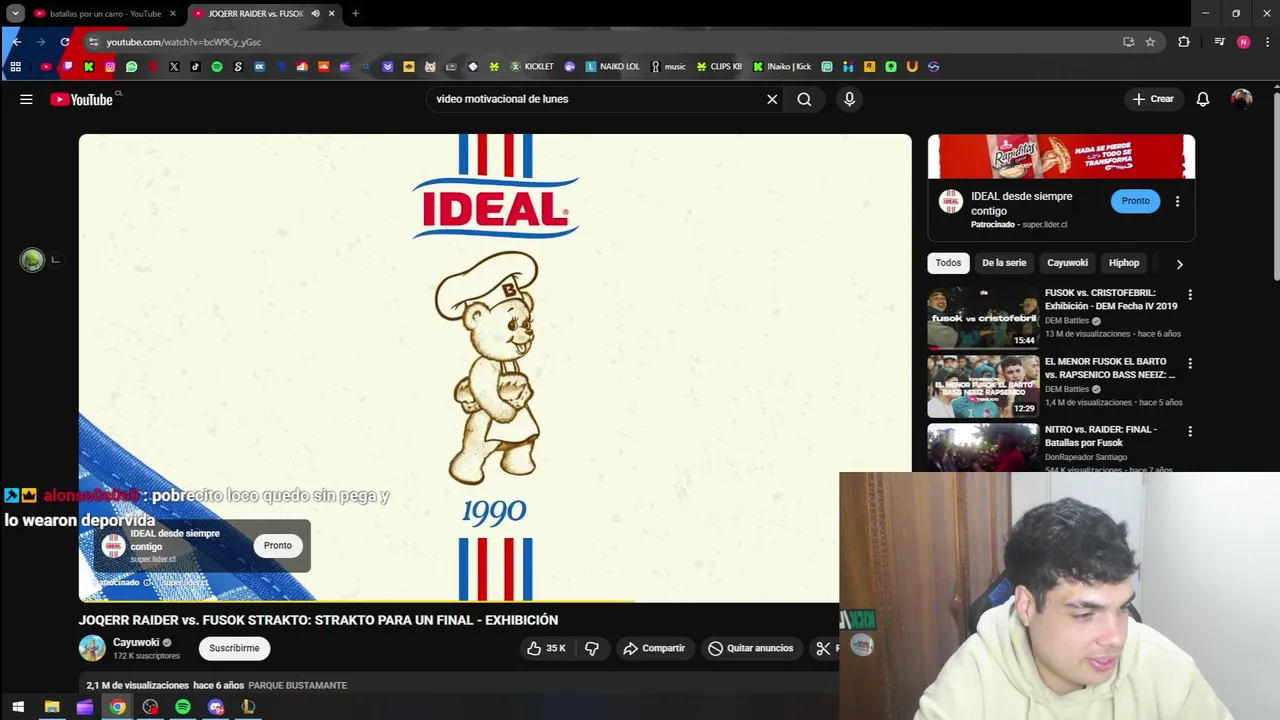Select the Todos filter chip
The height and width of the screenshot is (720, 1280).
pyautogui.click(x=948, y=263)
